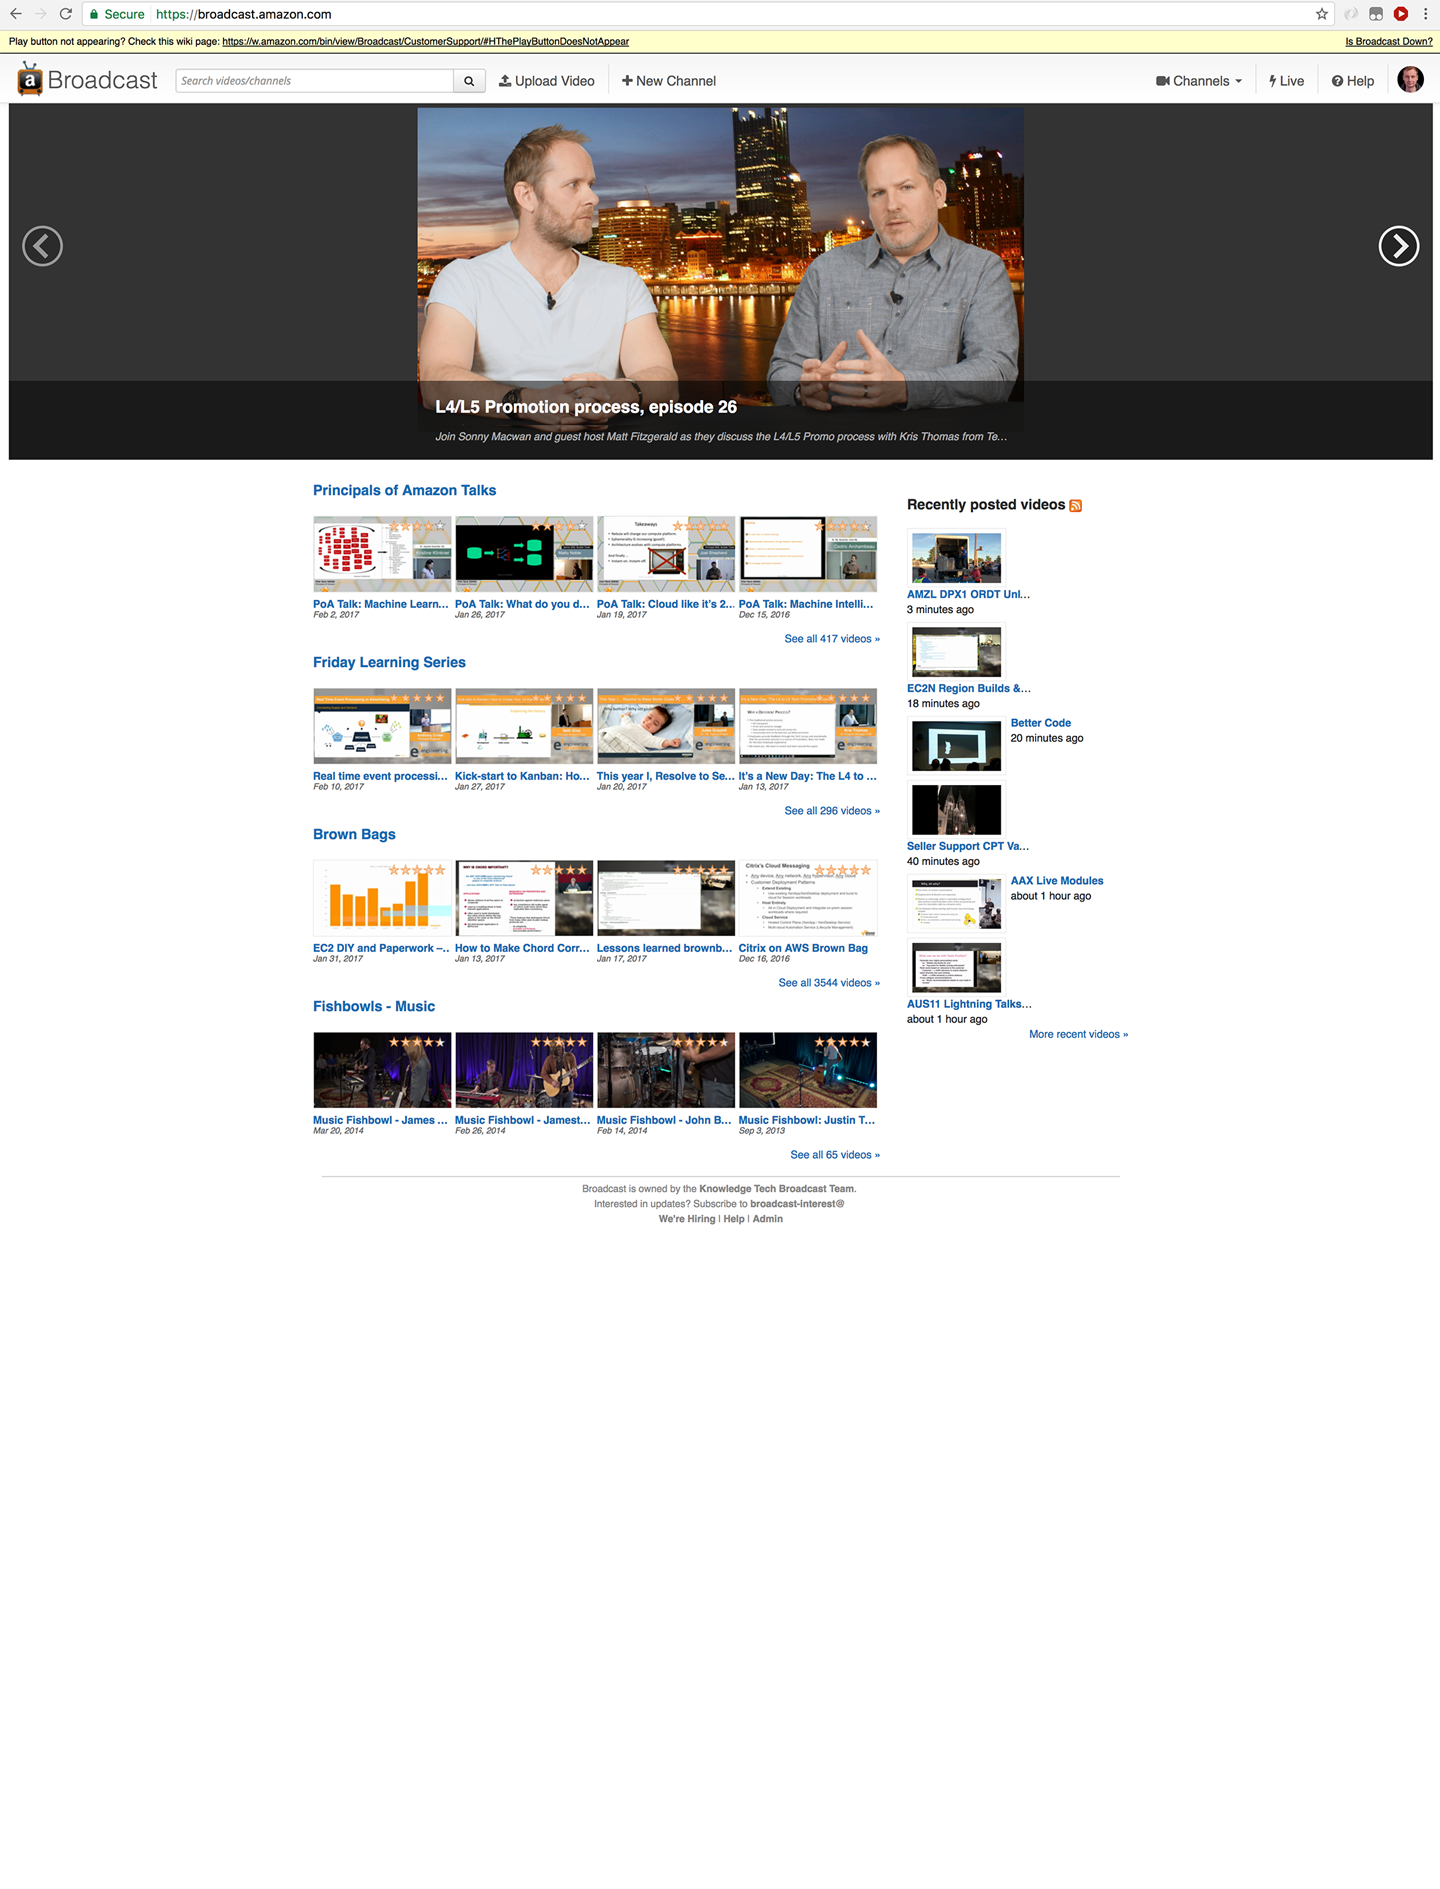The height and width of the screenshot is (1889, 1440).
Task: Open Friday Learning Series channel heading
Action: pos(389,662)
